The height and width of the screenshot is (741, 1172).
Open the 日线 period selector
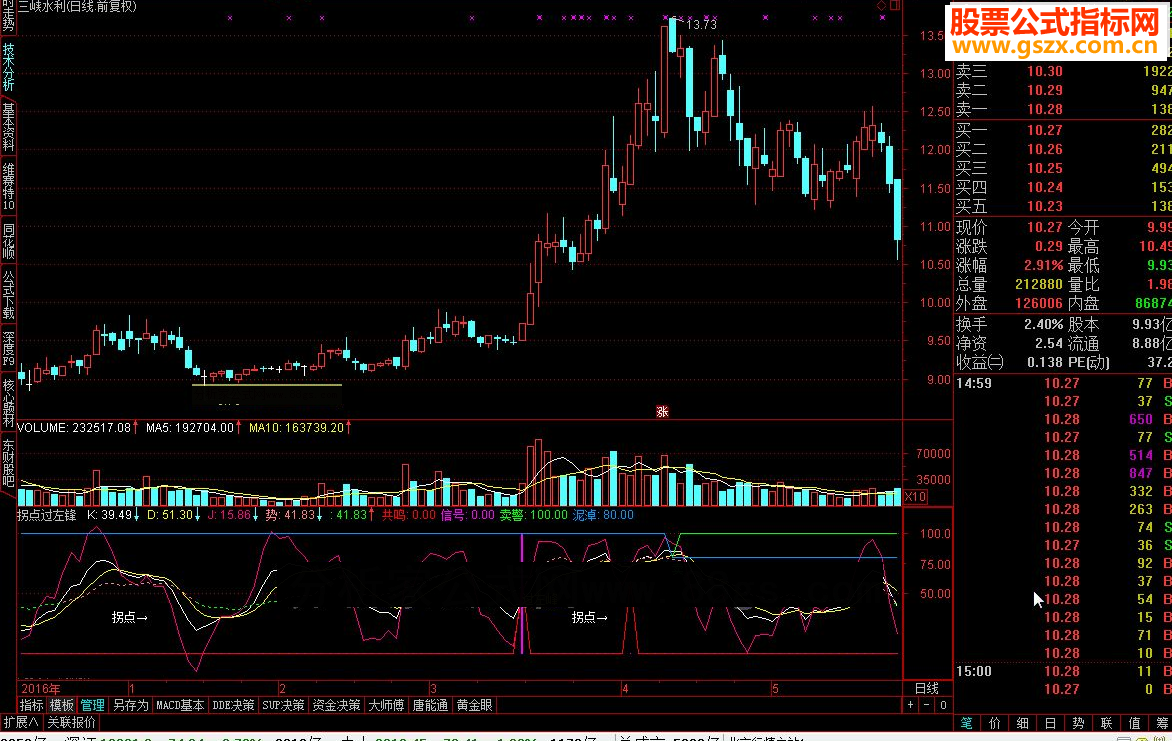tap(927, 689)
